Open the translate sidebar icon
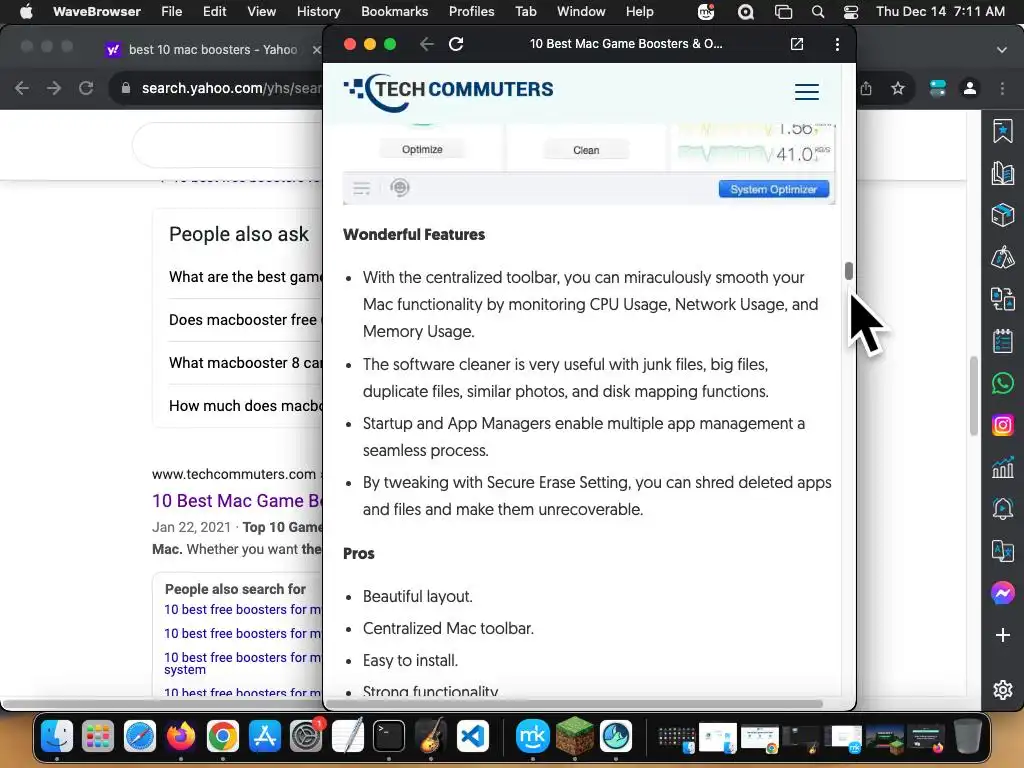Screen dimensions: 1024x768 tap(1002, 551)
